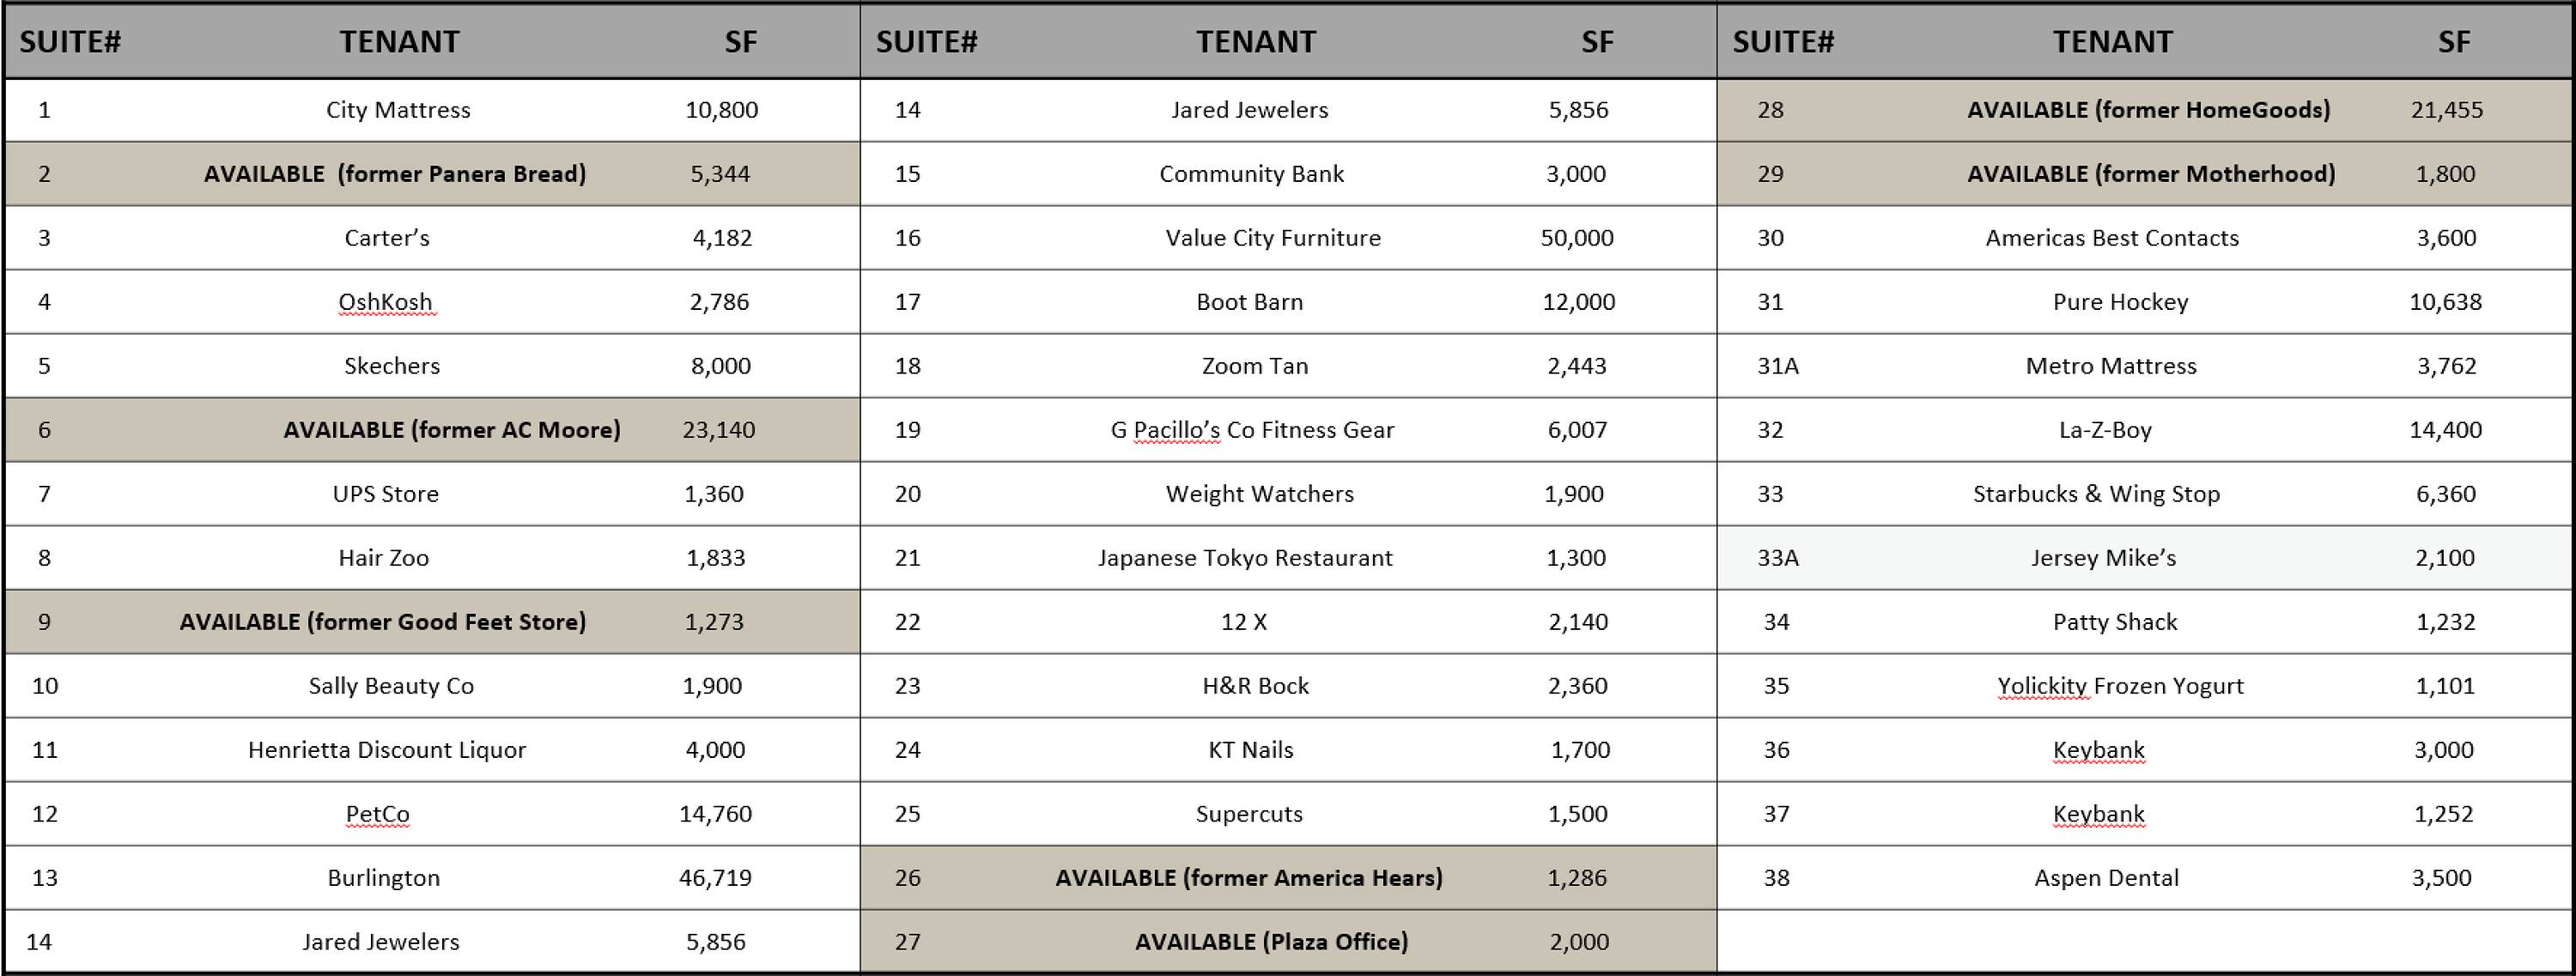Click the Pure Hockey tenant cell
Screen dimensions: 2576x976
(2120, 302)
